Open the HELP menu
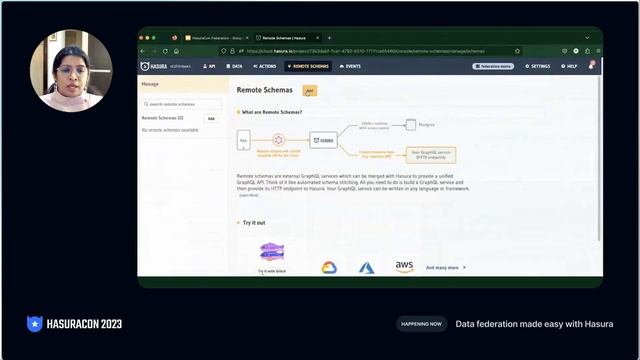This screenshot has height=360, width=640. point(569,66)
